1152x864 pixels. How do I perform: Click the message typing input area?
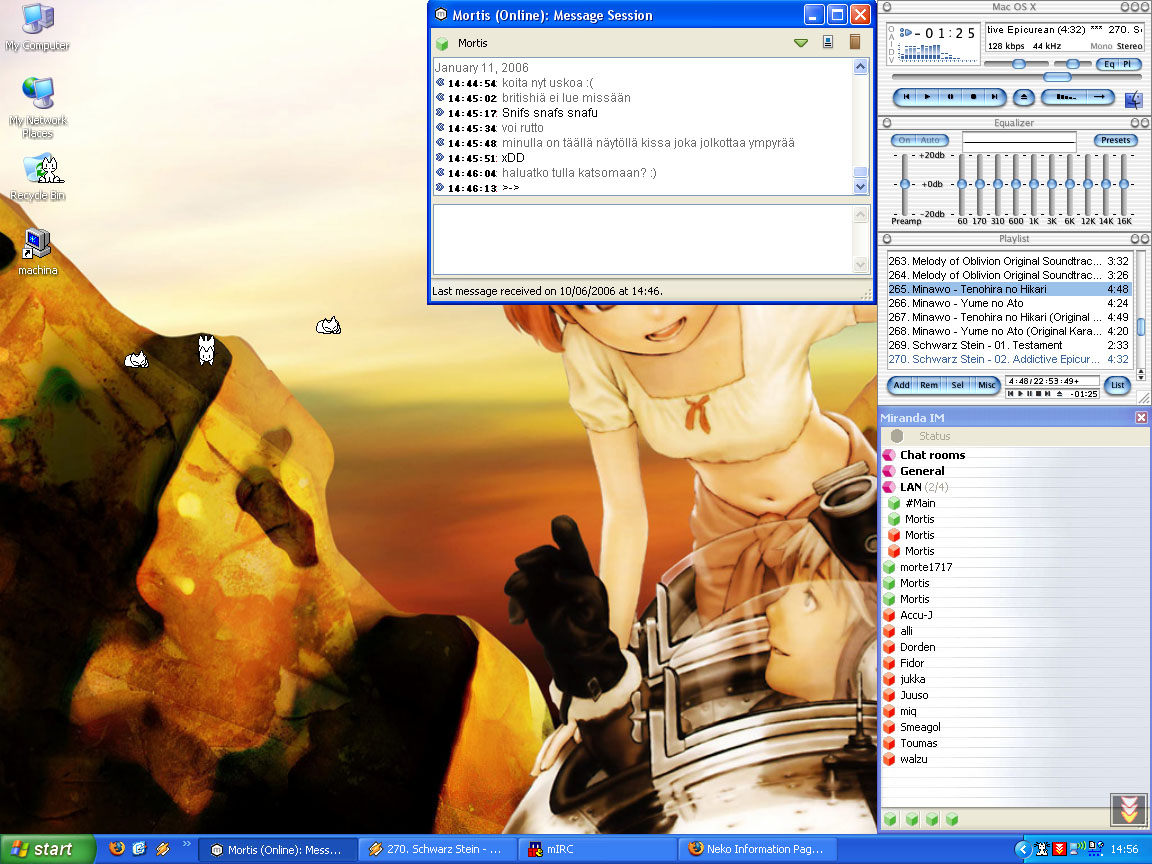pos(642,240)
